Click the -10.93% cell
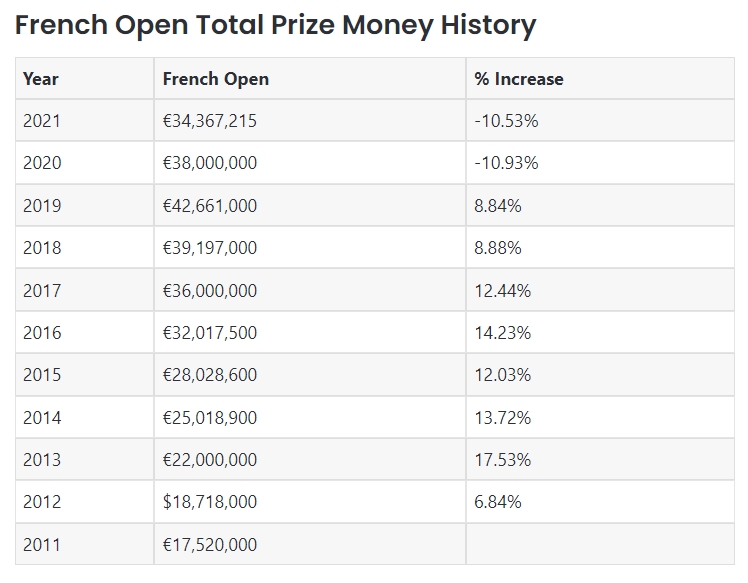The image size is (748, 583). tap(506, 163)
